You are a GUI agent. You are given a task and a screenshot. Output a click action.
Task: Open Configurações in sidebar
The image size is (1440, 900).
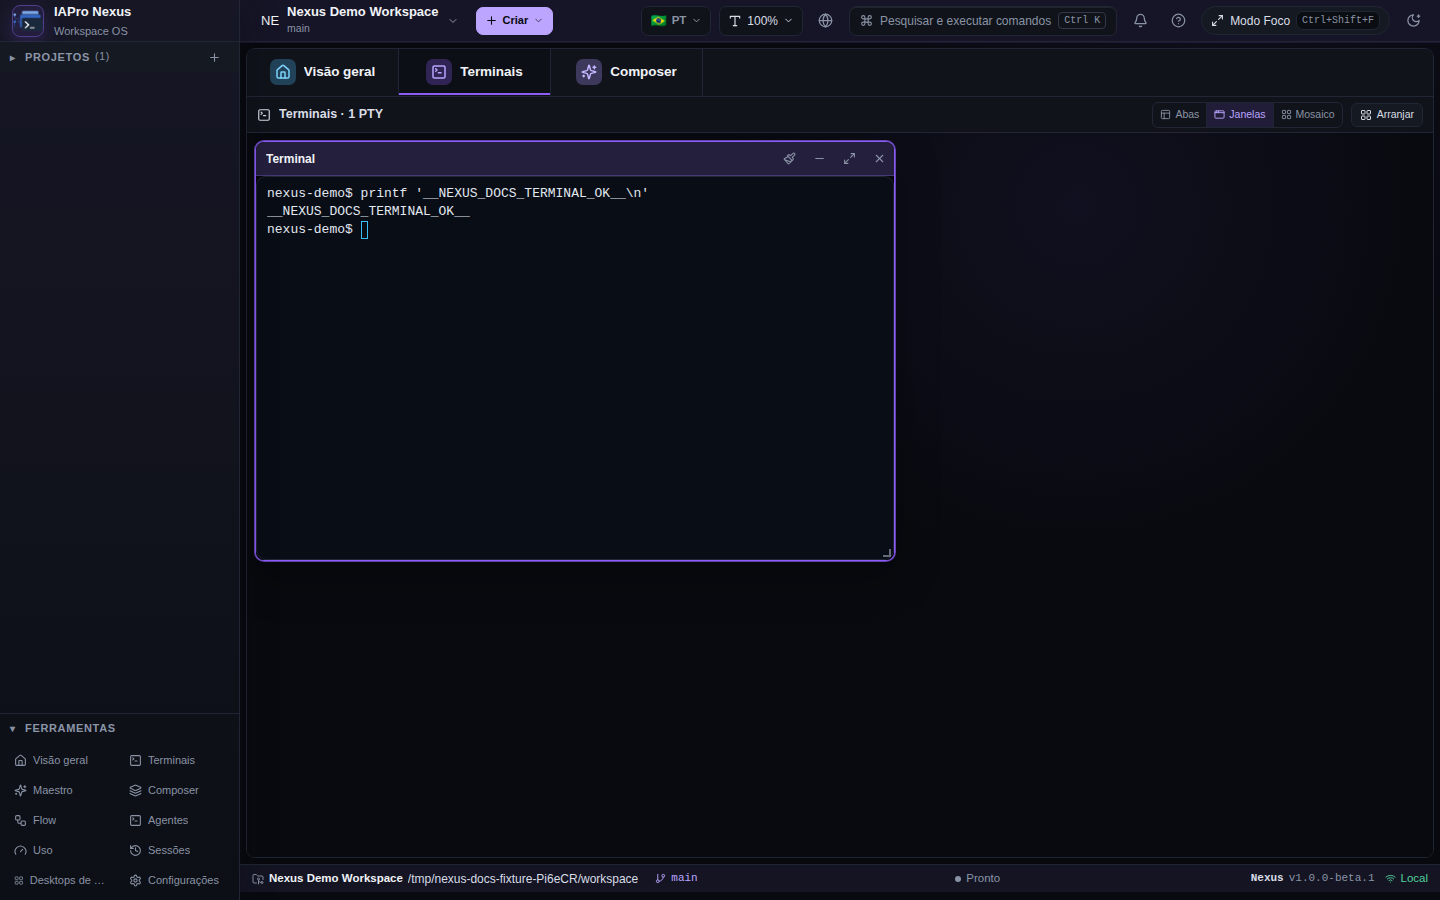[174, 881]
